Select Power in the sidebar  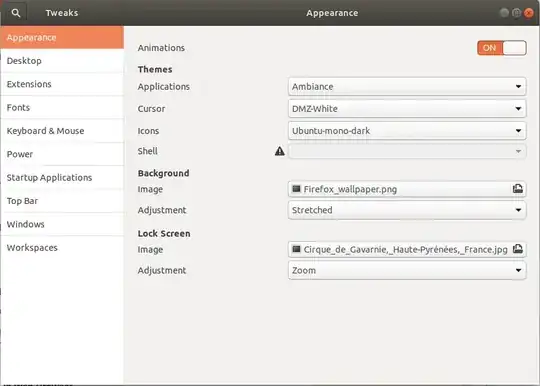click(62, 154)
